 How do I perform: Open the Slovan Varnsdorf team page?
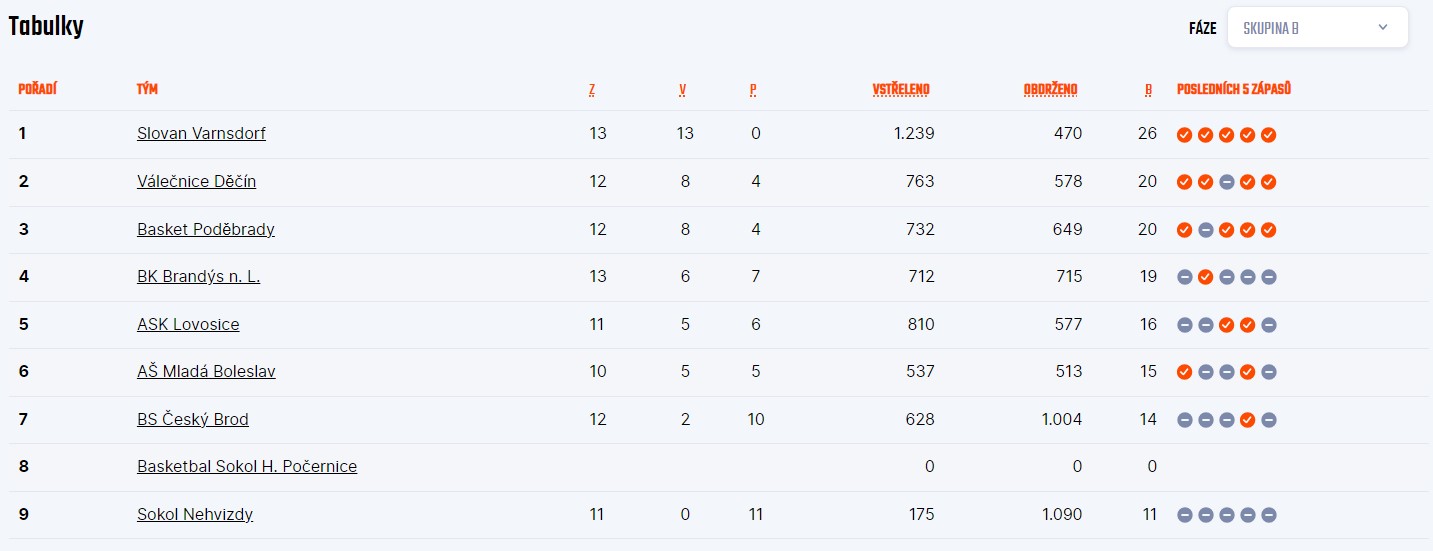[x=201, y=133]
